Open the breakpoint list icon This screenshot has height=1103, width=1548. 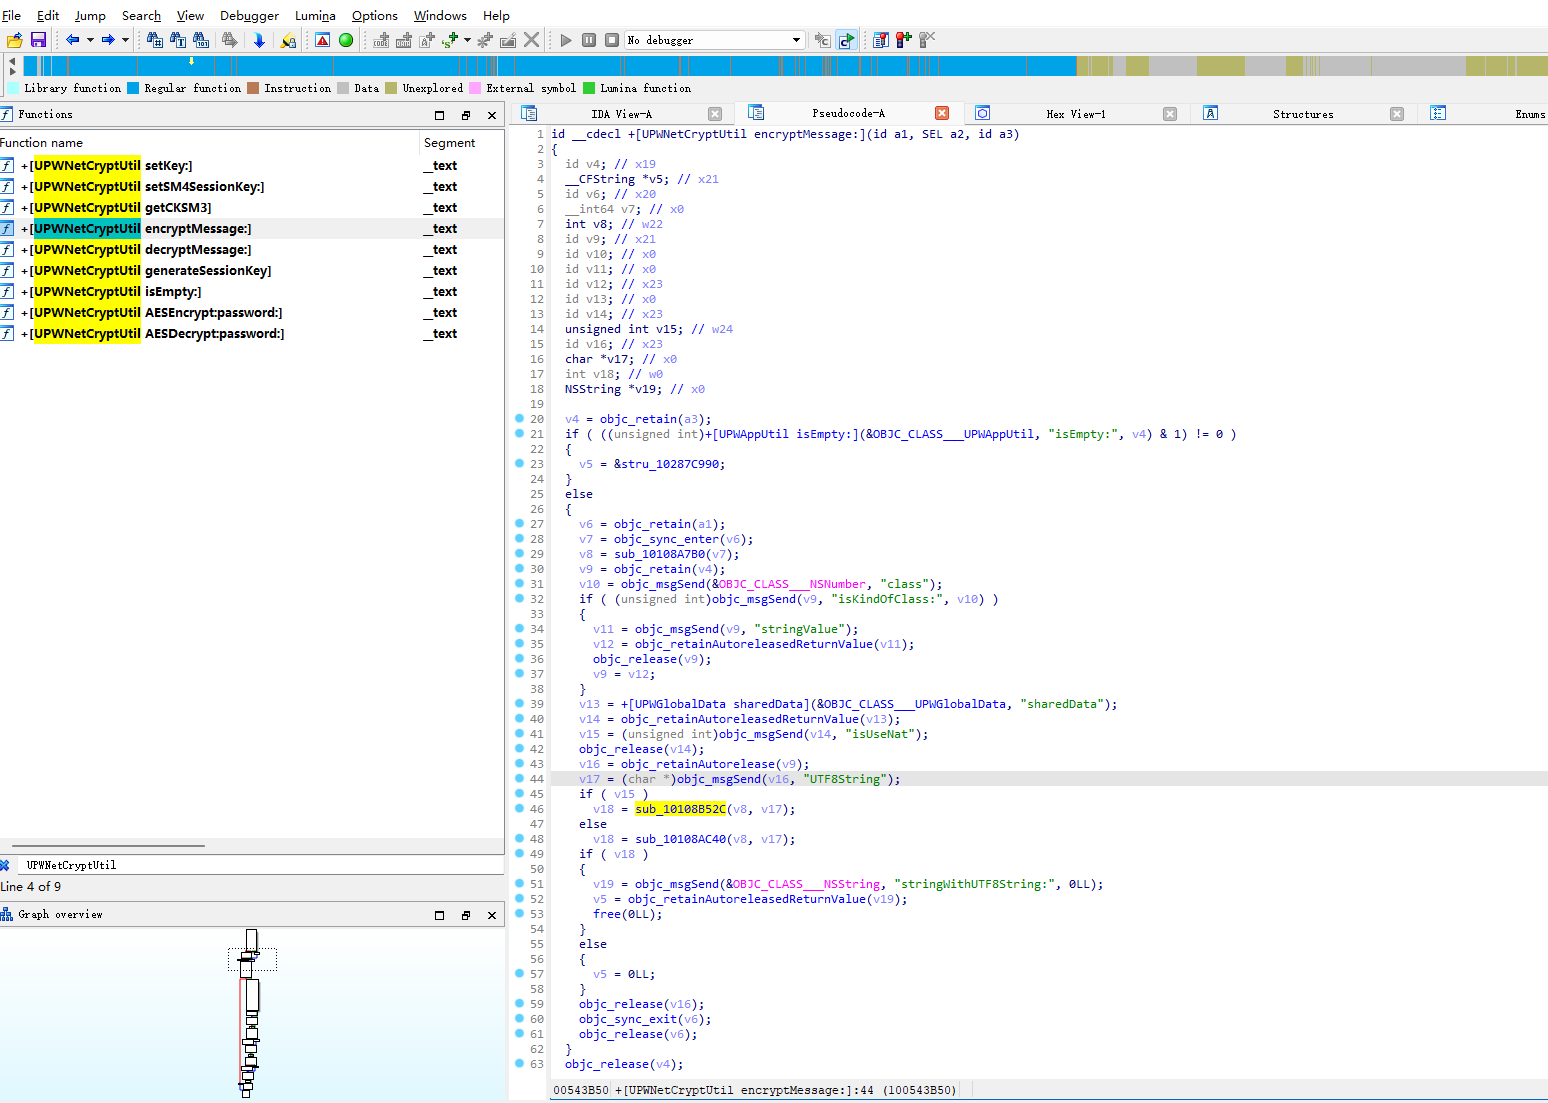click(880, 40)
